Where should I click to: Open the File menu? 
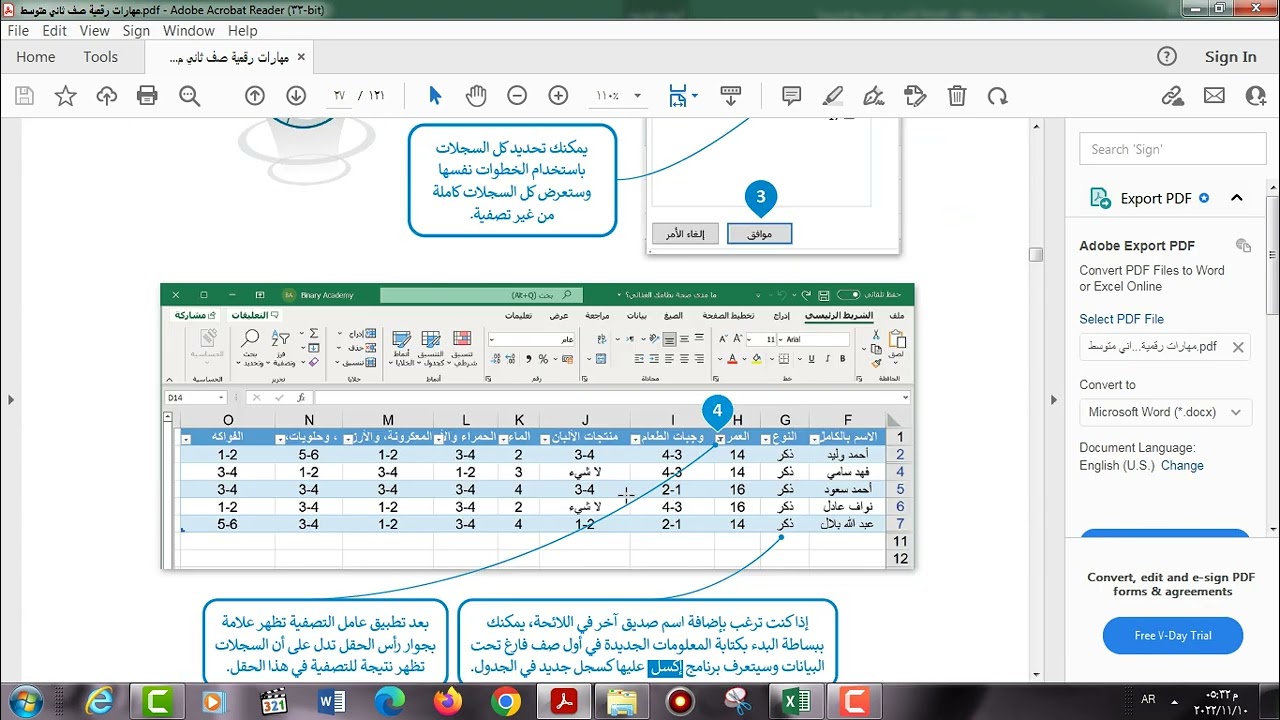(x=18, y=31)
